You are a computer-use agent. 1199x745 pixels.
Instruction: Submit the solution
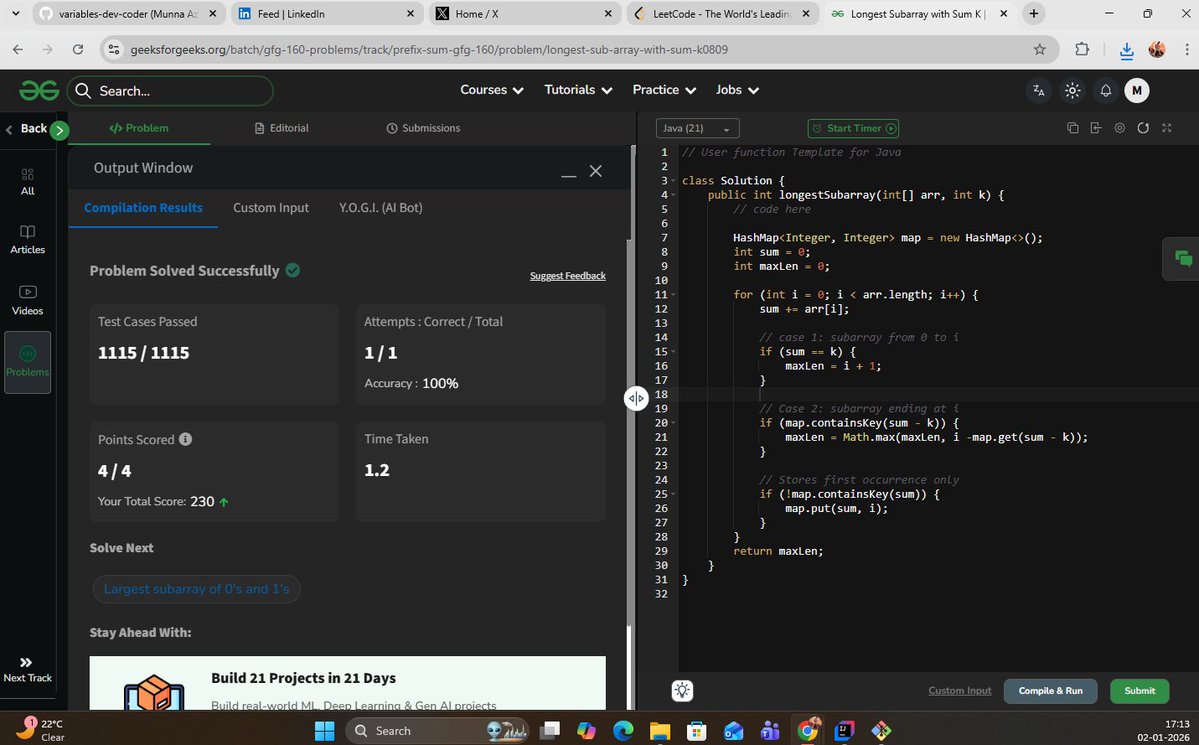1139,691
